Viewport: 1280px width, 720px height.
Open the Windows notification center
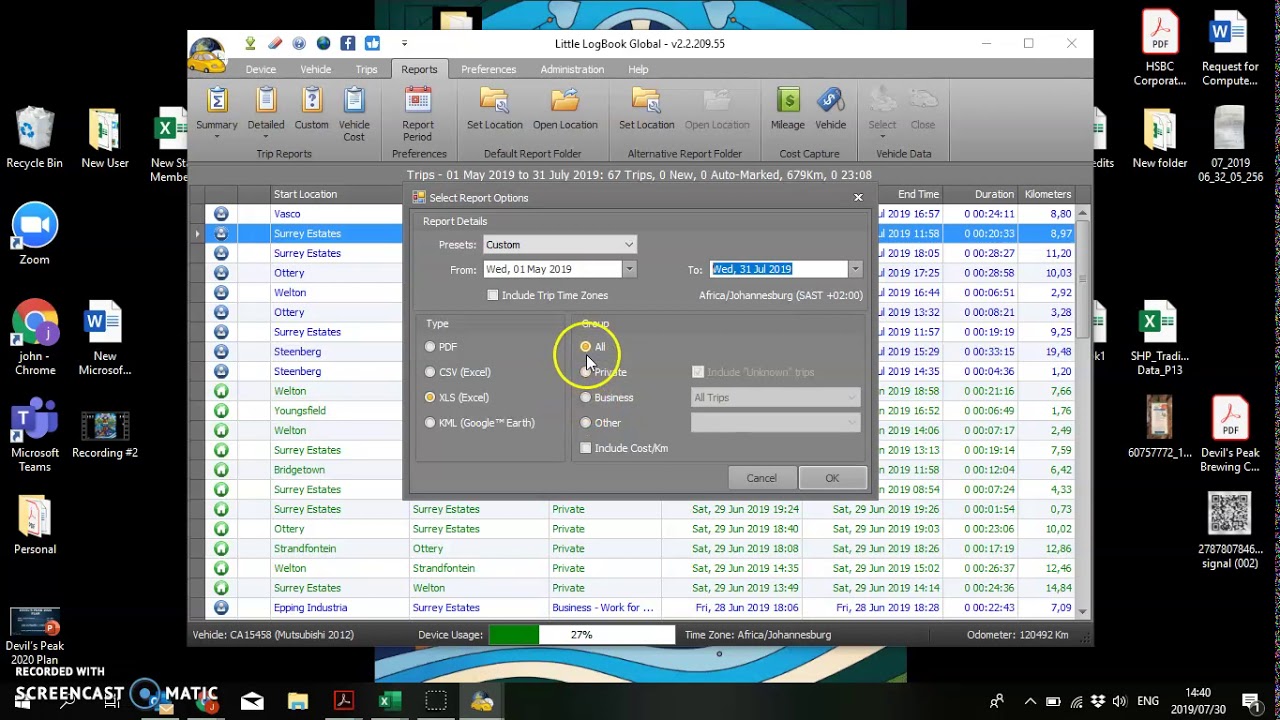pos(1249,701)
